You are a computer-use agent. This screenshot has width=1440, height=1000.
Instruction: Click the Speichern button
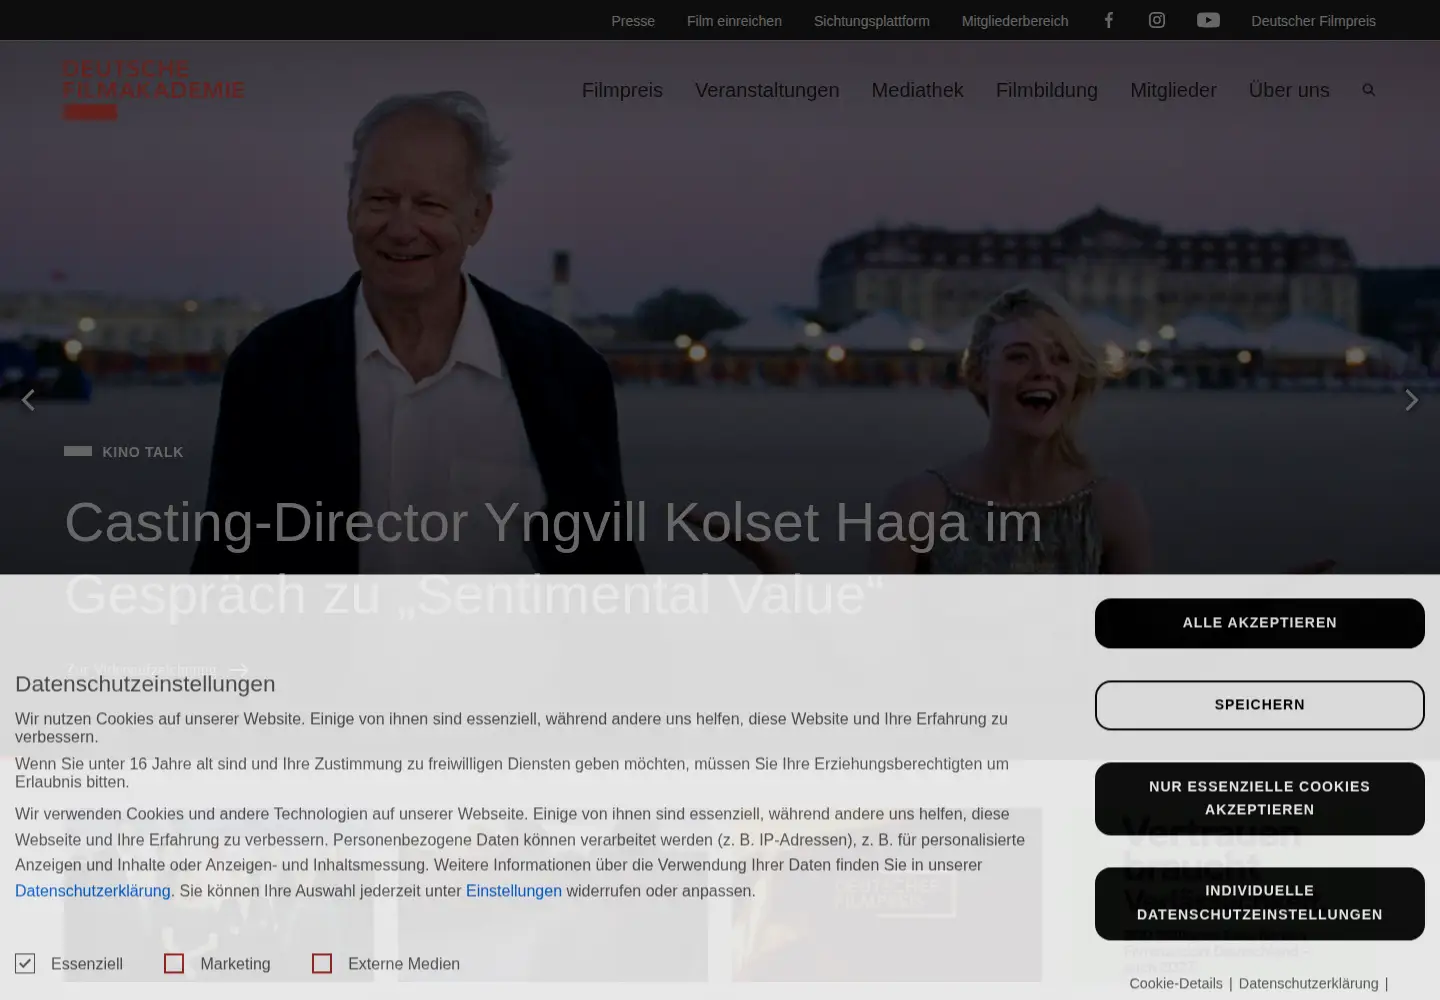[x=1260, y=705]
